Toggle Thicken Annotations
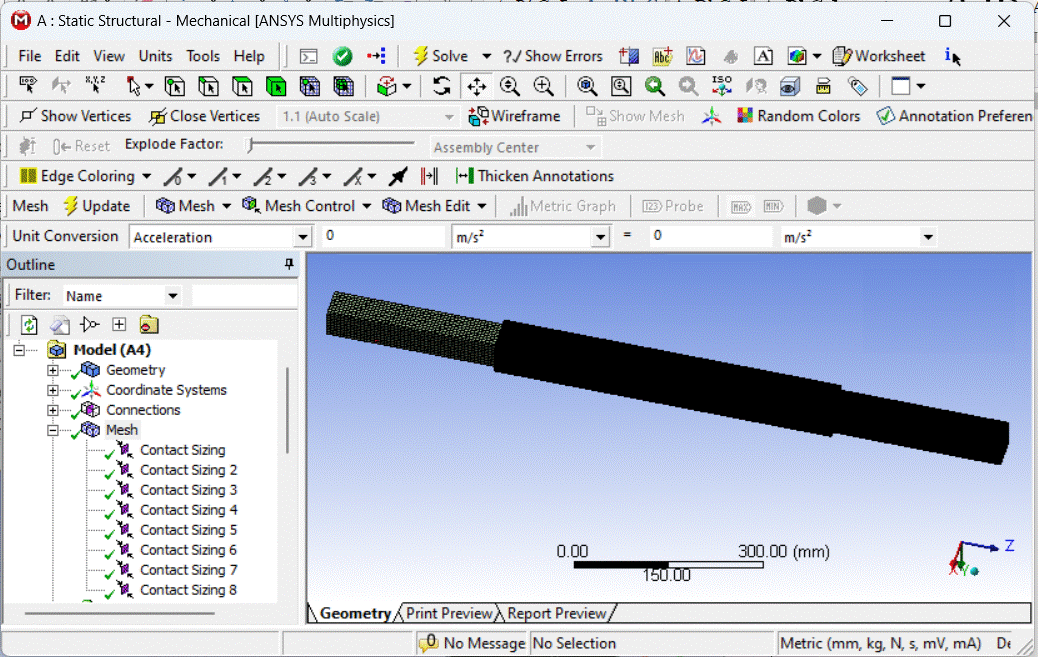Viewport: 1038px width, 657px height. [x=535, y=176]
